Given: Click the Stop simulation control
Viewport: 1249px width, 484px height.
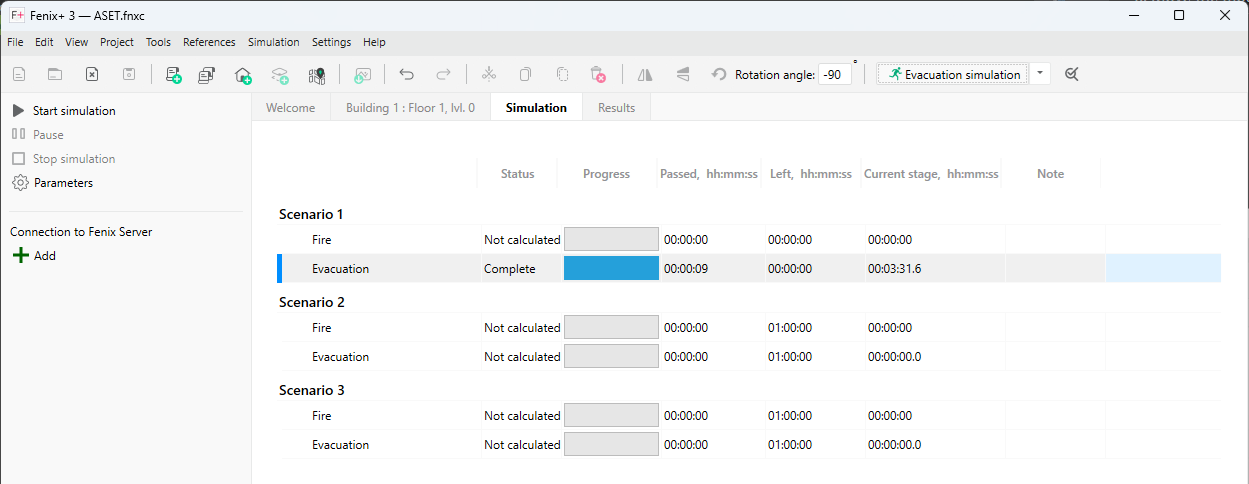Looking at the screenshot, I should [x=64, y=159].
